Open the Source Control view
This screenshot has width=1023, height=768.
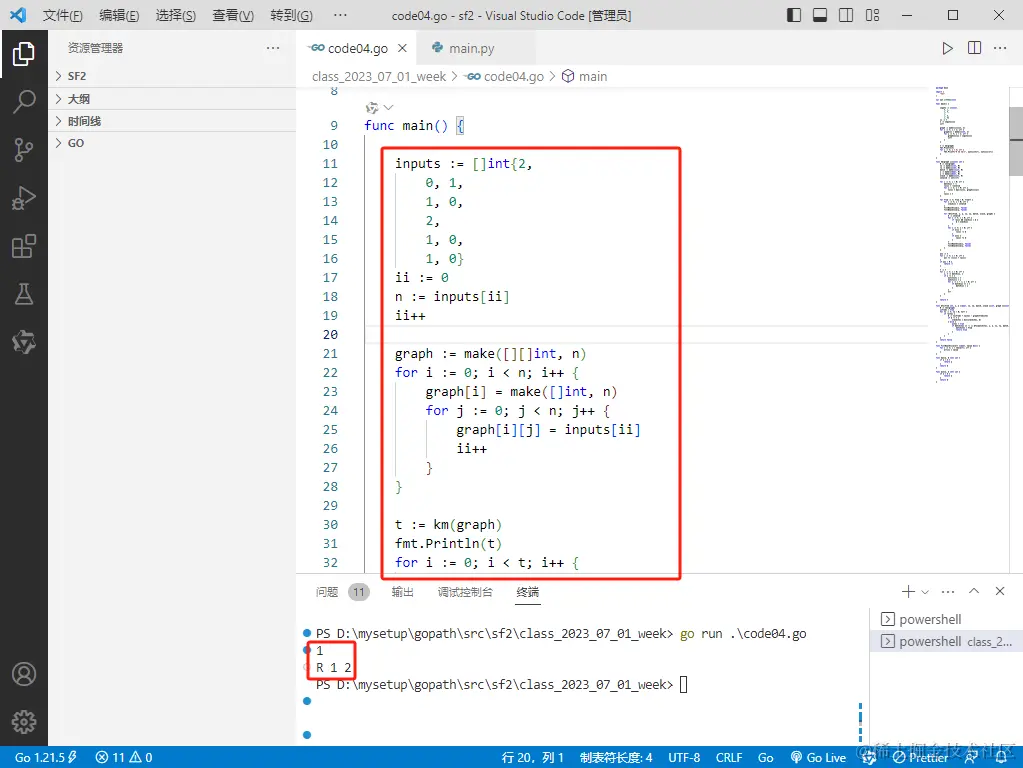pos(23,150)
